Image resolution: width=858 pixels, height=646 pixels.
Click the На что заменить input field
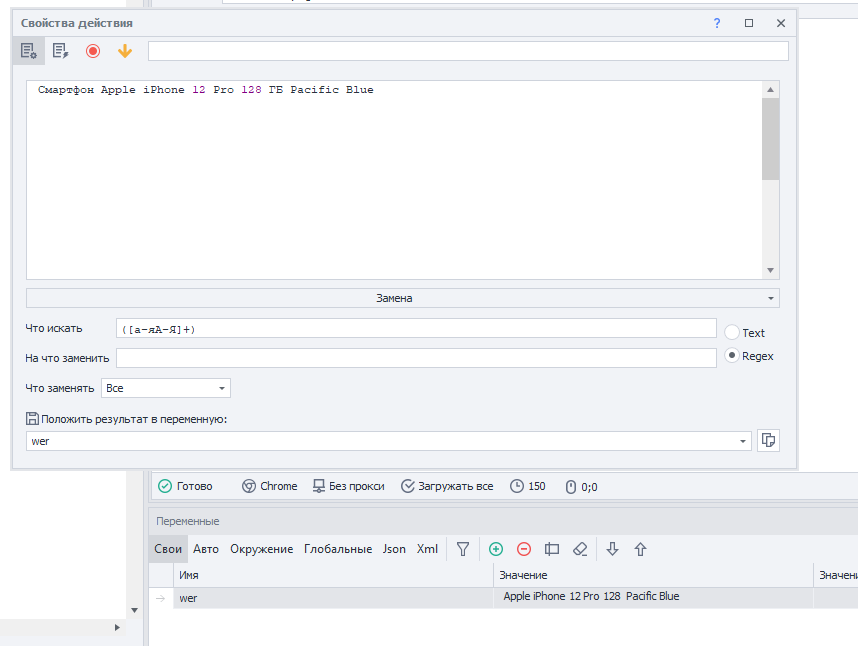tap(416, 358)
